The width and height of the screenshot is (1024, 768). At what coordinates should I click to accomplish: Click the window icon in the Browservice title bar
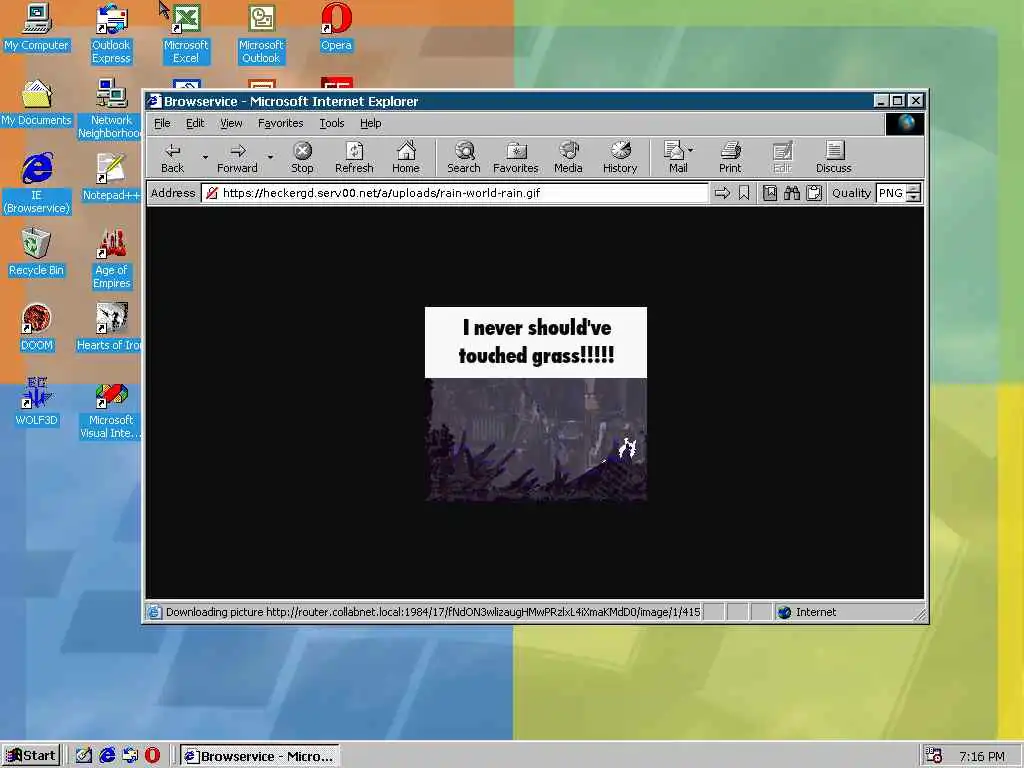154,101
